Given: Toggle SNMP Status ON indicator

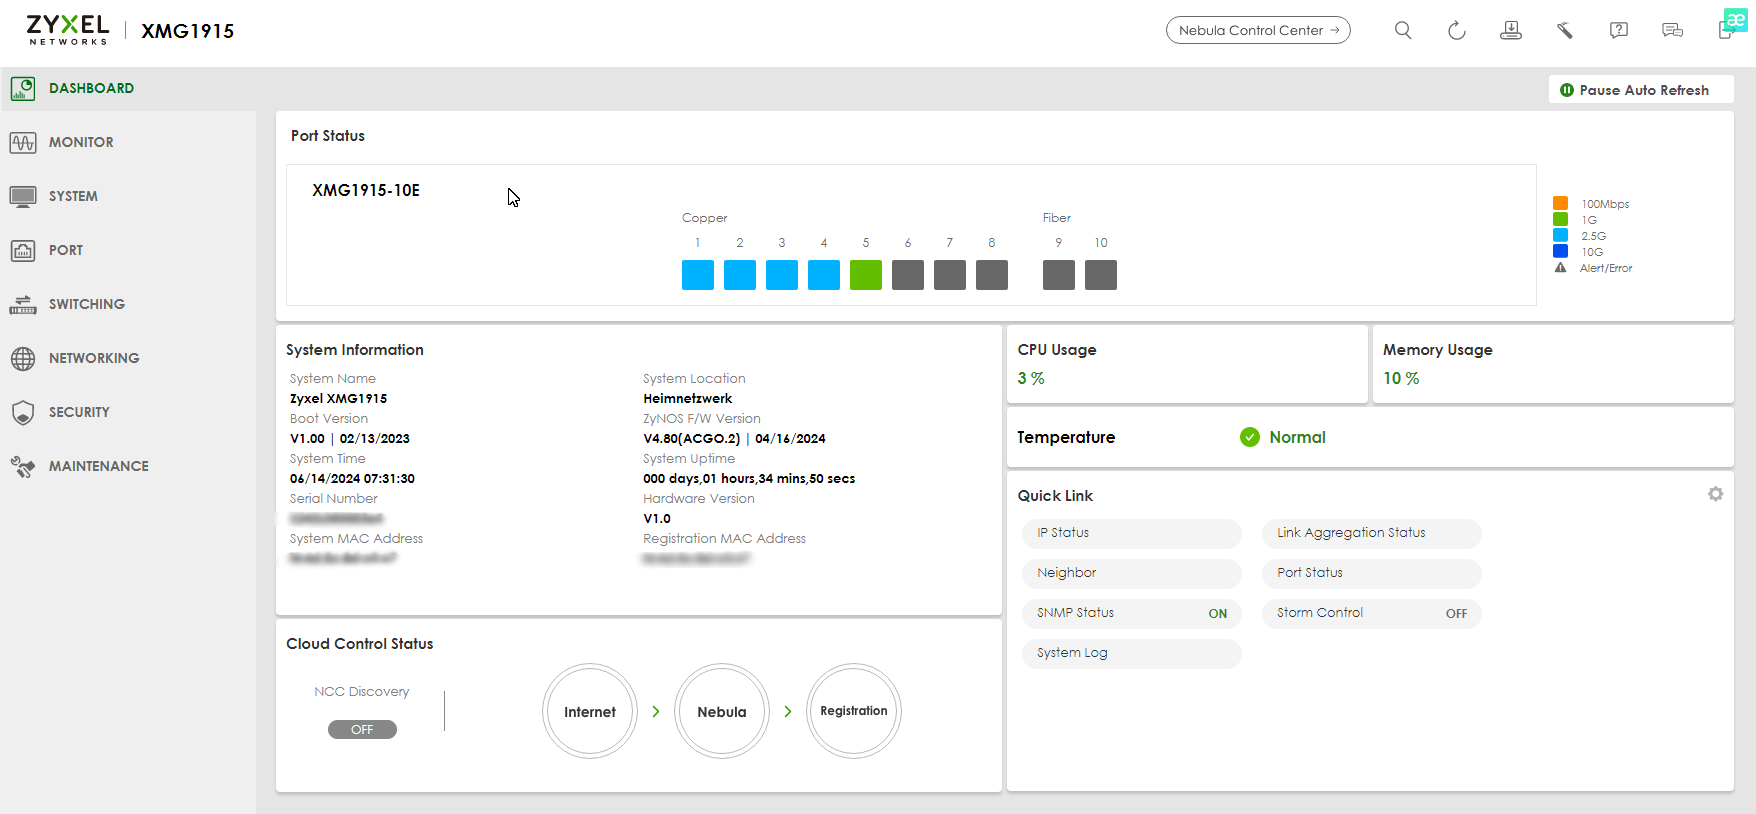Looking at the screenshot, I should pos(1217,614).
